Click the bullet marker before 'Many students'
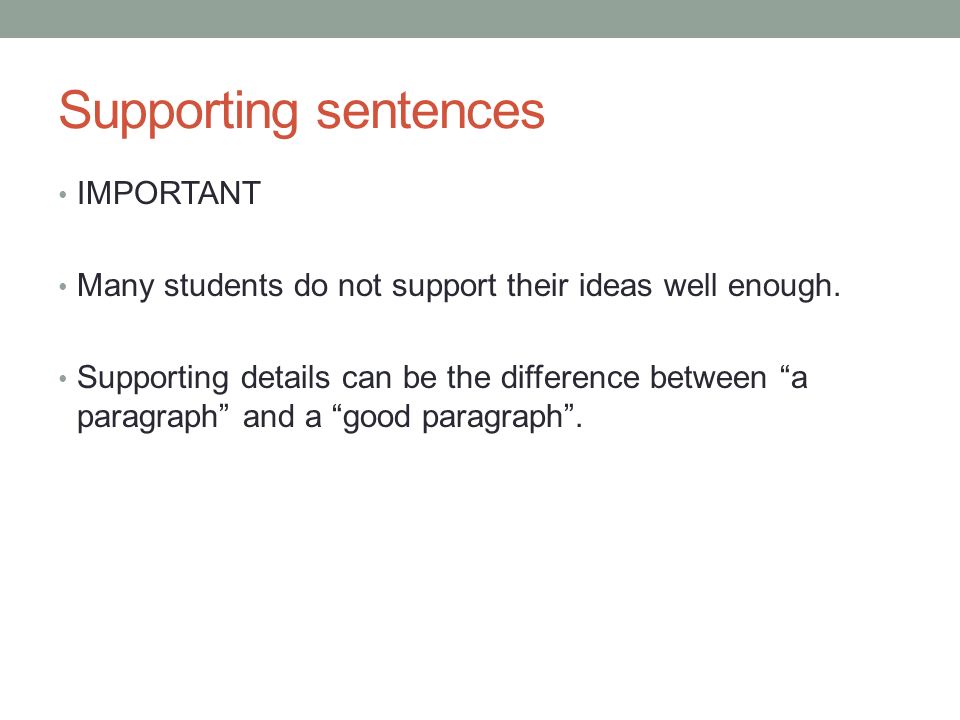 pyautogui.click(x=62, y=287)
